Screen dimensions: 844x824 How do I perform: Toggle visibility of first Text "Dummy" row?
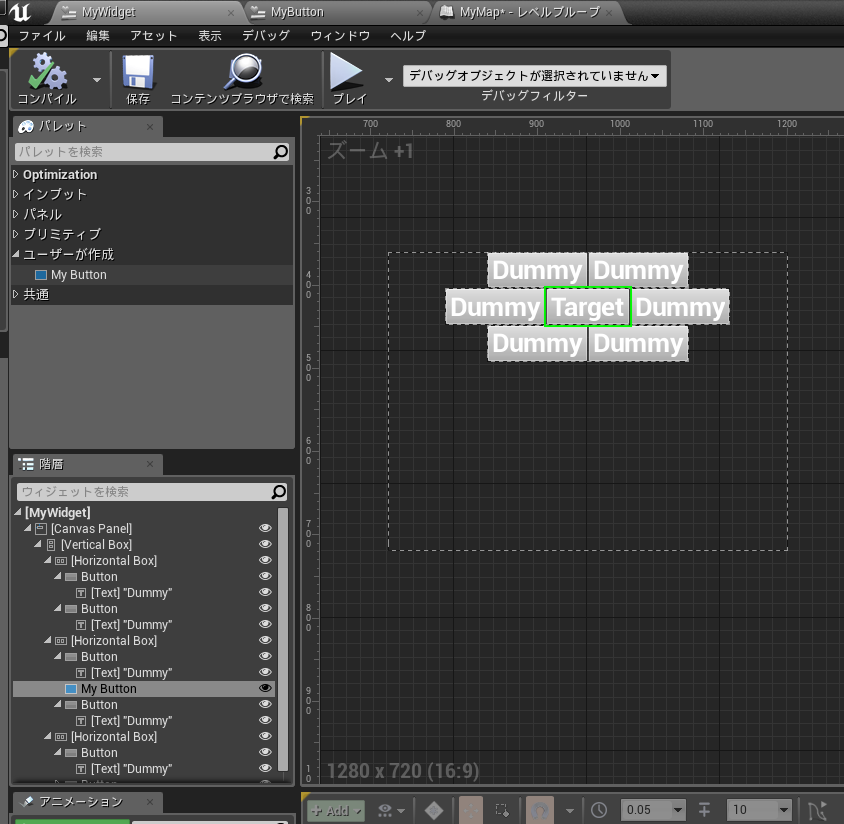click(x=265, y=593)
